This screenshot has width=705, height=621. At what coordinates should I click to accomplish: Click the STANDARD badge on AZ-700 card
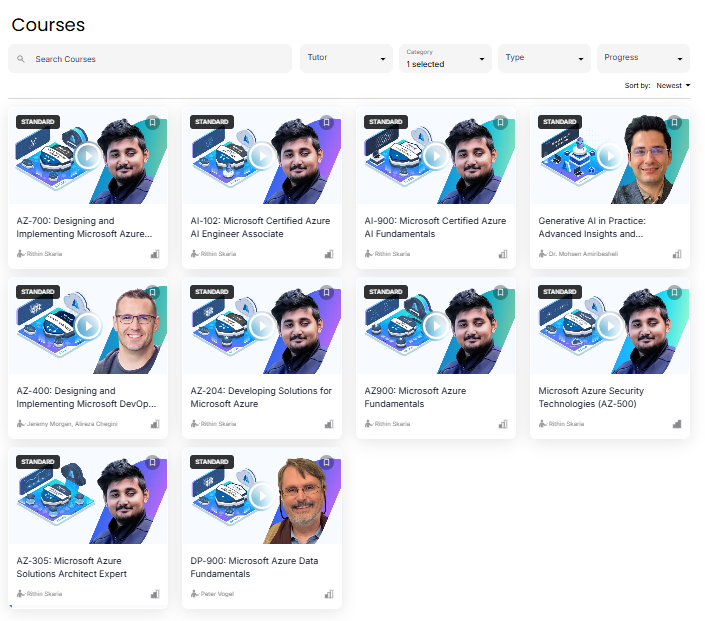click(x=38, y=122)
